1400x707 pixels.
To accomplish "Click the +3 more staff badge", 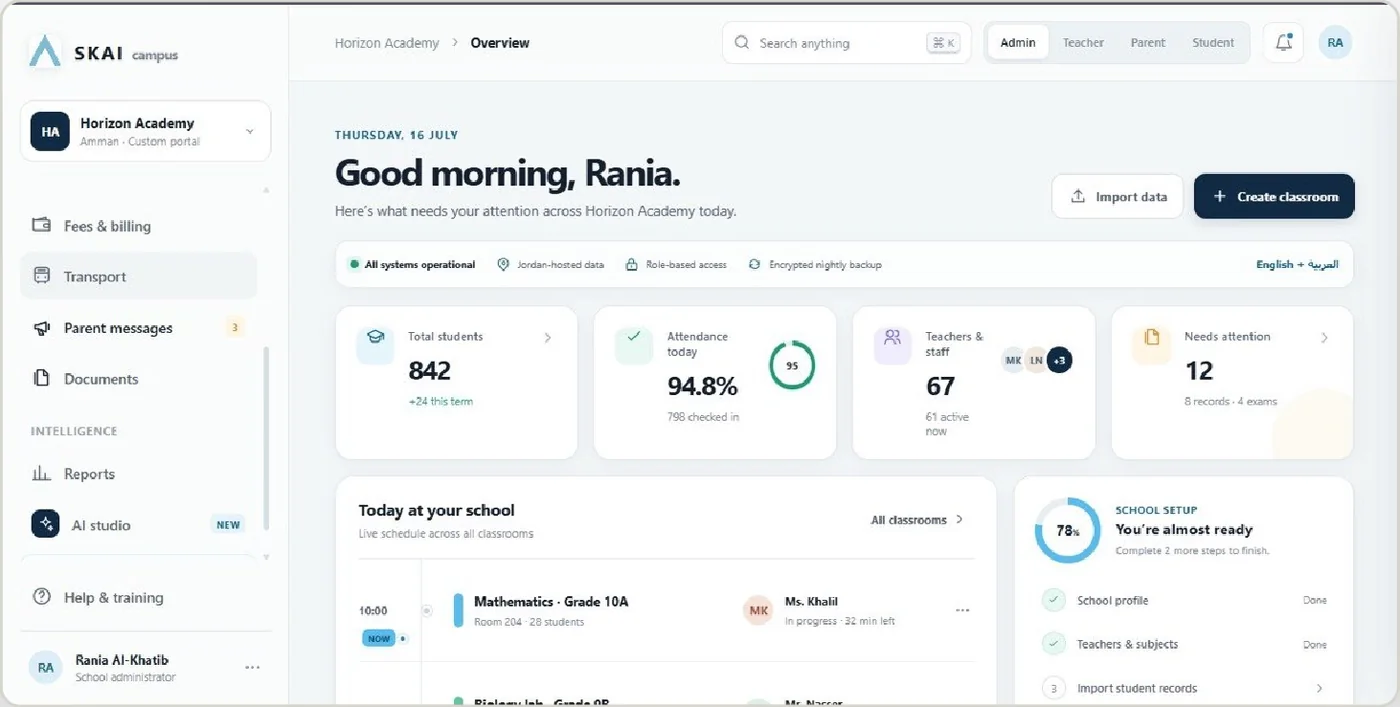I will [x=1059, y=360].
